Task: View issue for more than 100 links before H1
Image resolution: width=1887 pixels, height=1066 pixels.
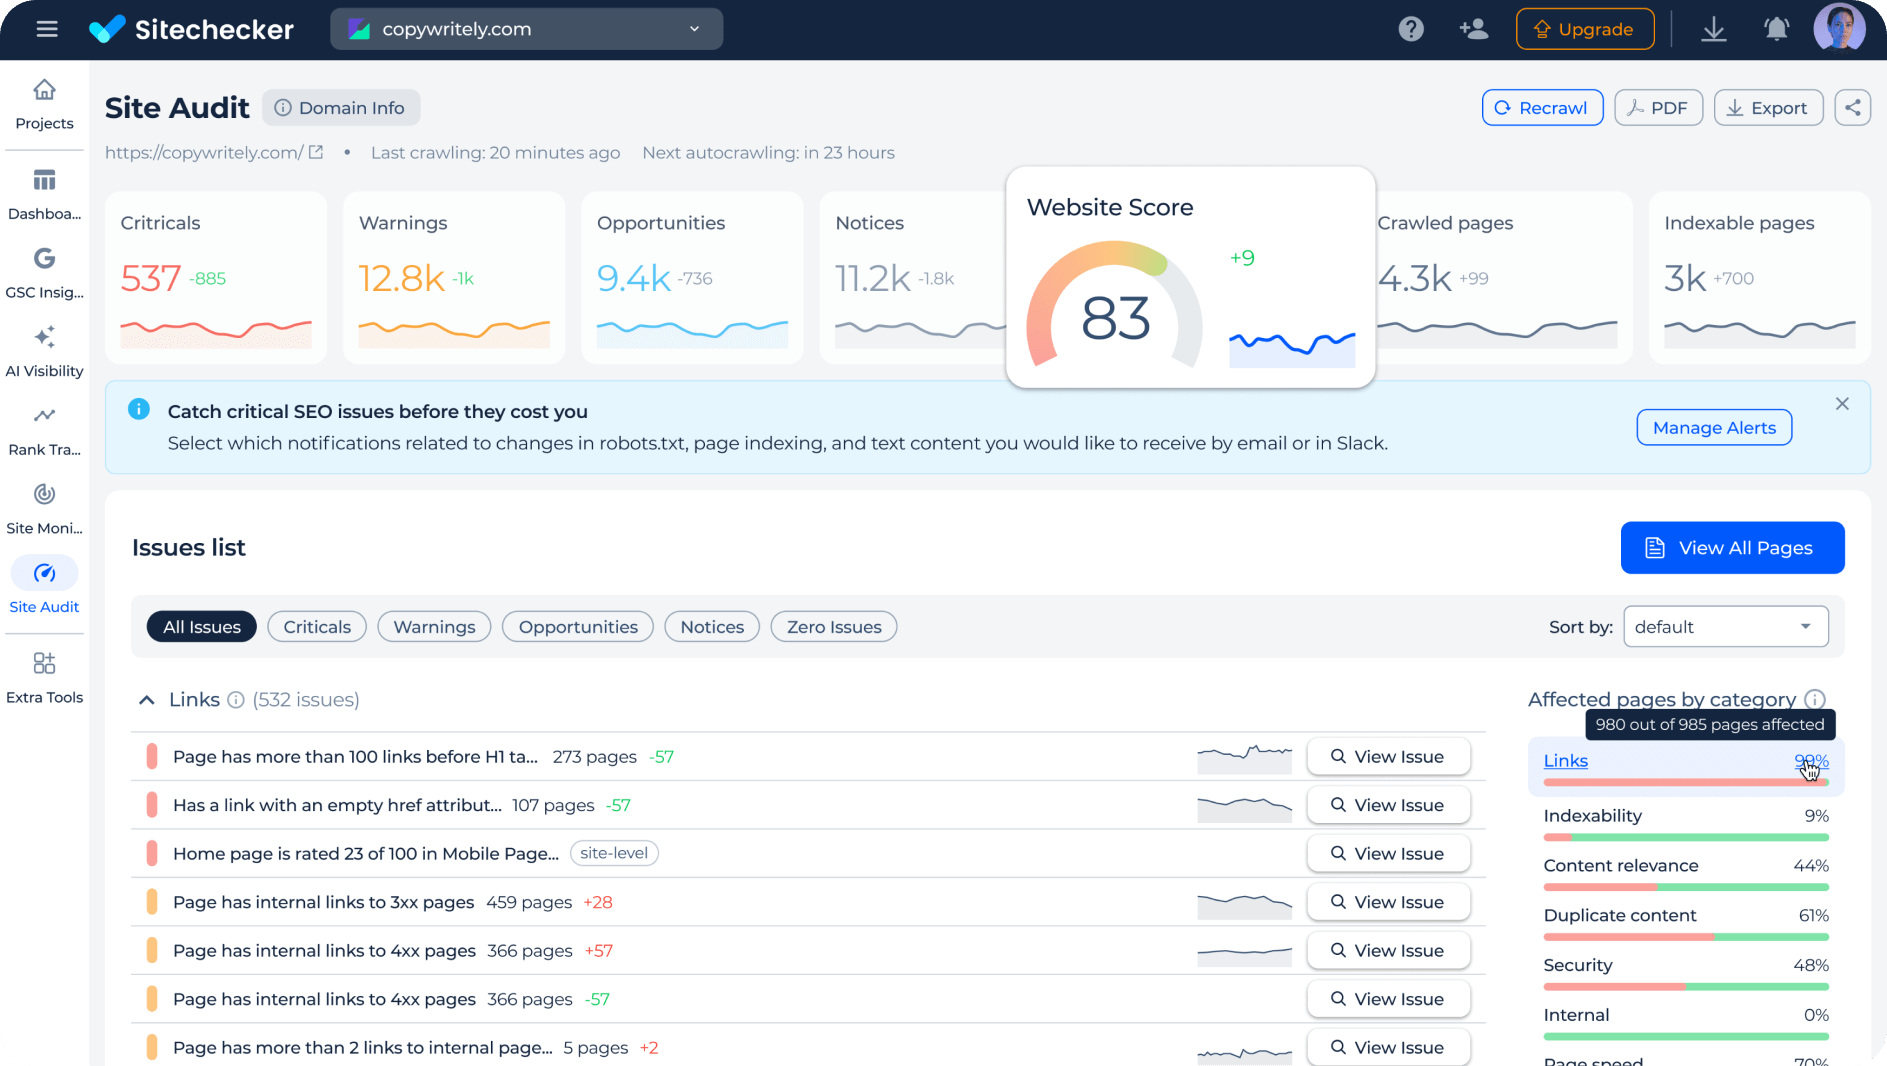Action: (1388, 757)
